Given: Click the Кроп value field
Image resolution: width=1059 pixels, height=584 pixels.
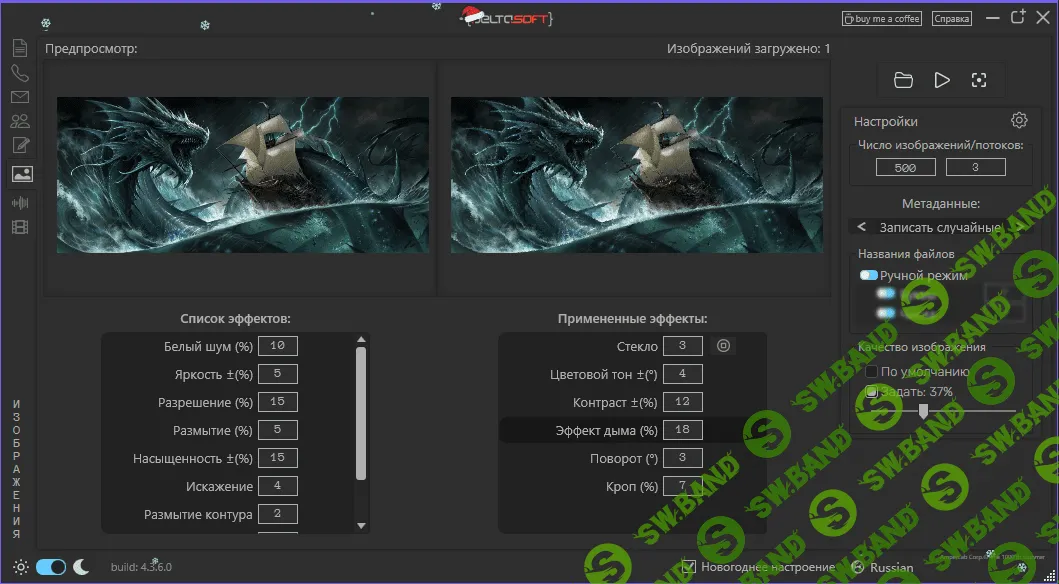Looking at the screenshot, I should pos(683,486).
